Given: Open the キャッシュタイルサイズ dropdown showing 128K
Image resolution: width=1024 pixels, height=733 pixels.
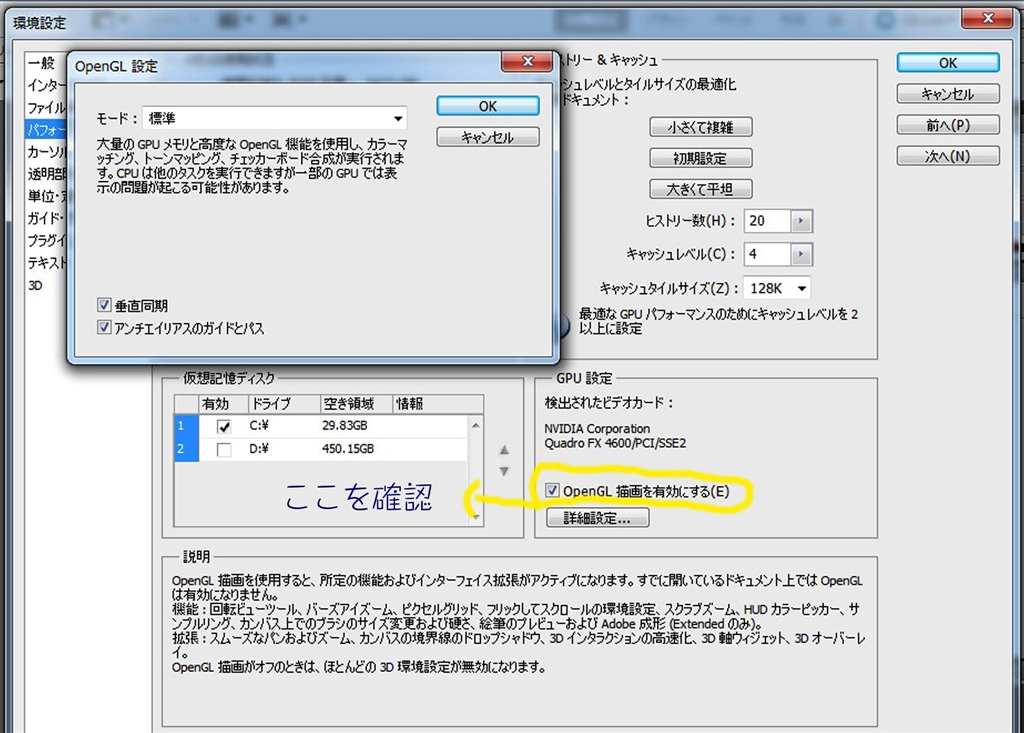Looking at the screenshot, I should pos(778,288).
